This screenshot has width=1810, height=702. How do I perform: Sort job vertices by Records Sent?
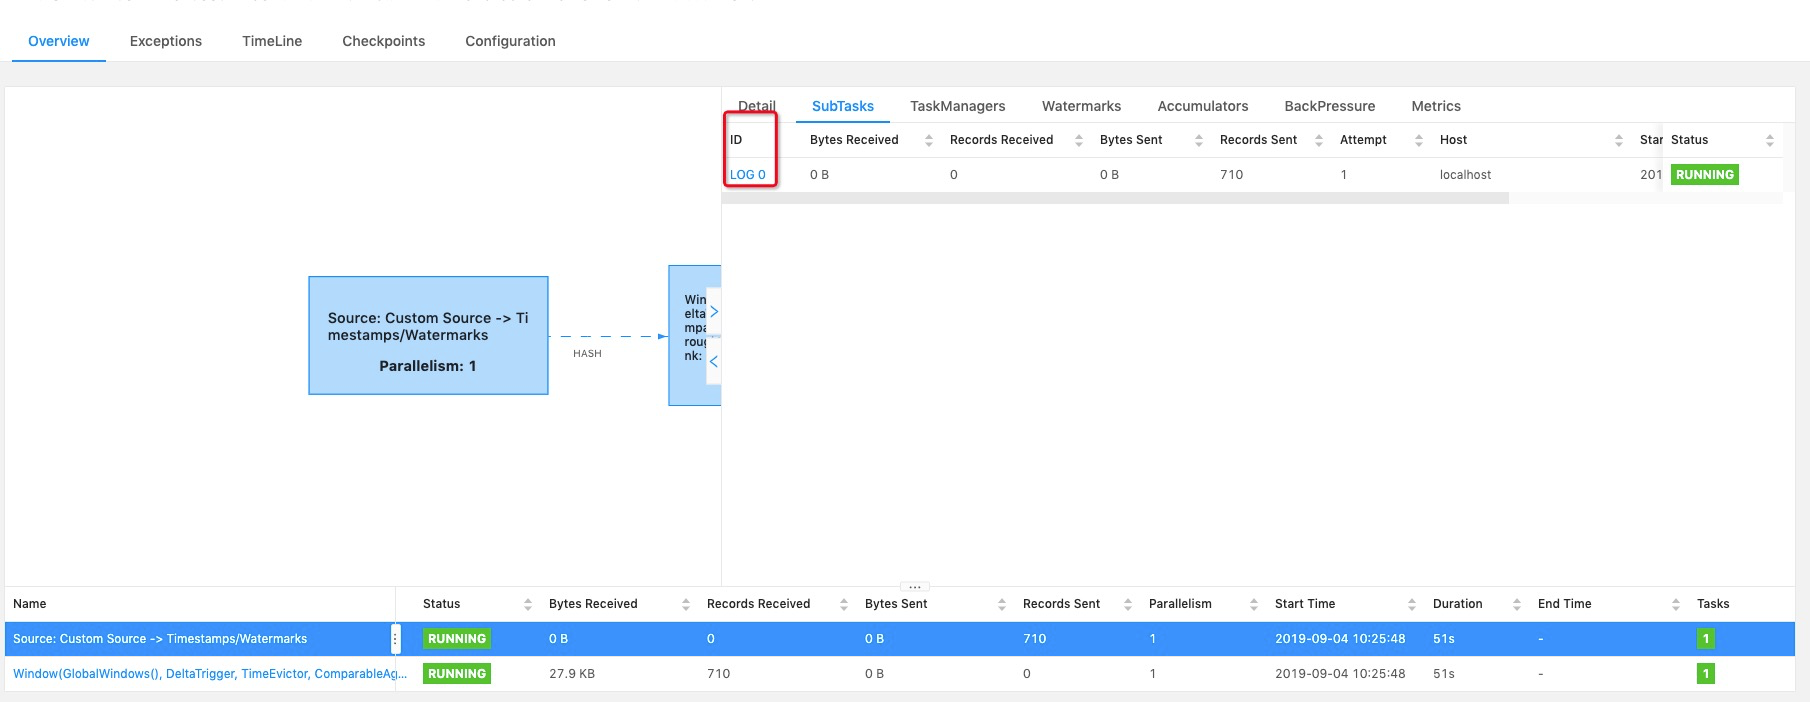(1128, 604)
